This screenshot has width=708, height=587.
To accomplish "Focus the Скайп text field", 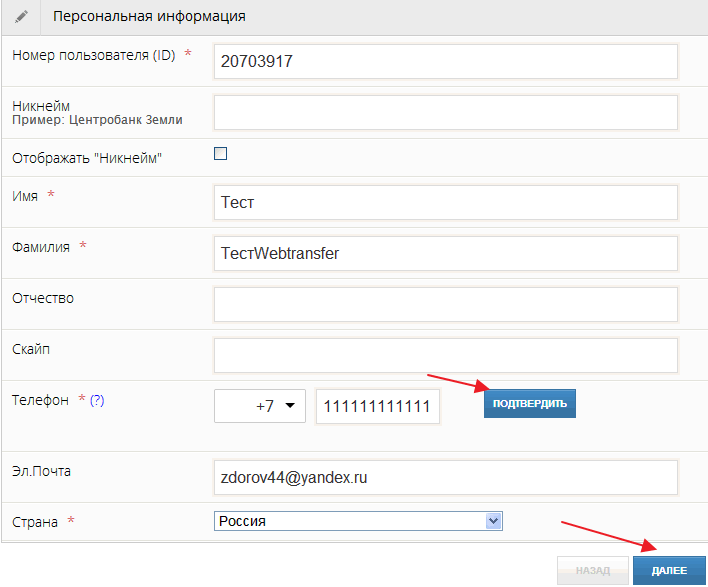I will tap(446, 355).
